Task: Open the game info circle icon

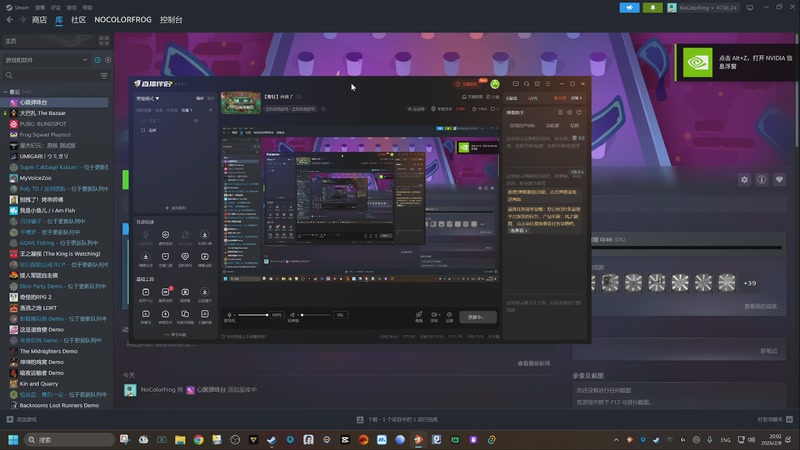Action: click(762, 180)
